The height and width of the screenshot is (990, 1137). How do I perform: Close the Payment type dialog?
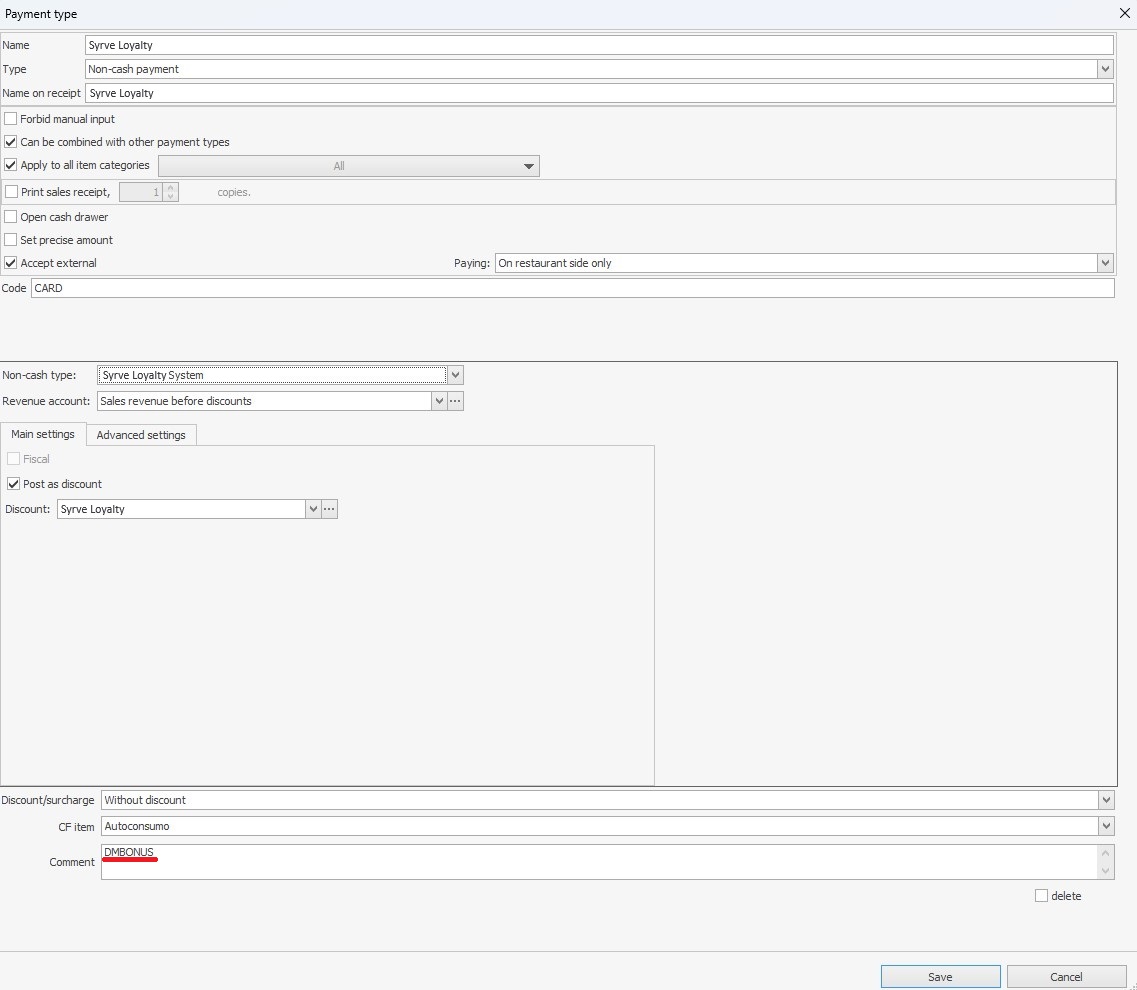1124,13
